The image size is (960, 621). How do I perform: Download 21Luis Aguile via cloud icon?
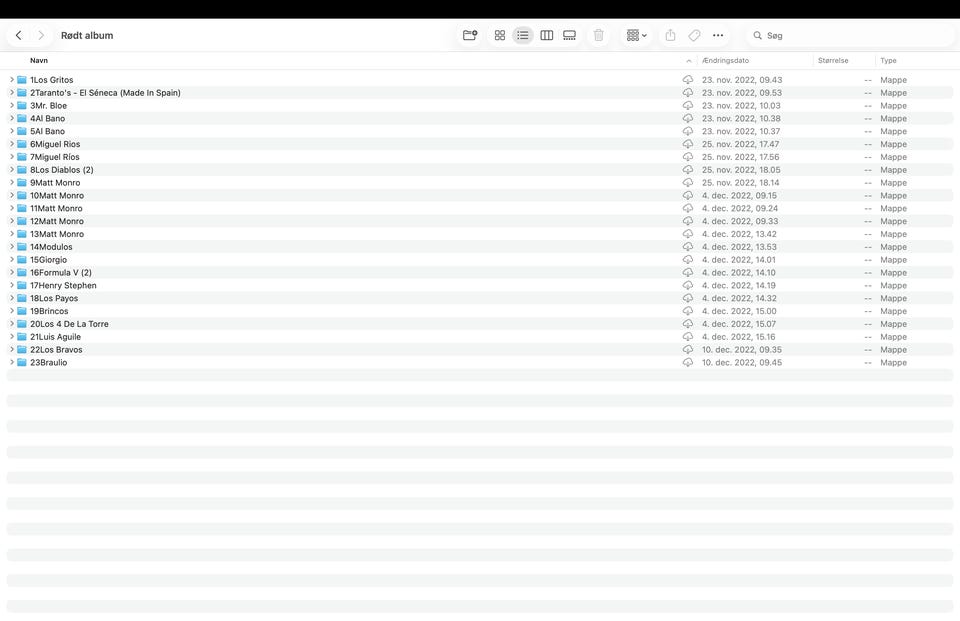tap(688, 337)
